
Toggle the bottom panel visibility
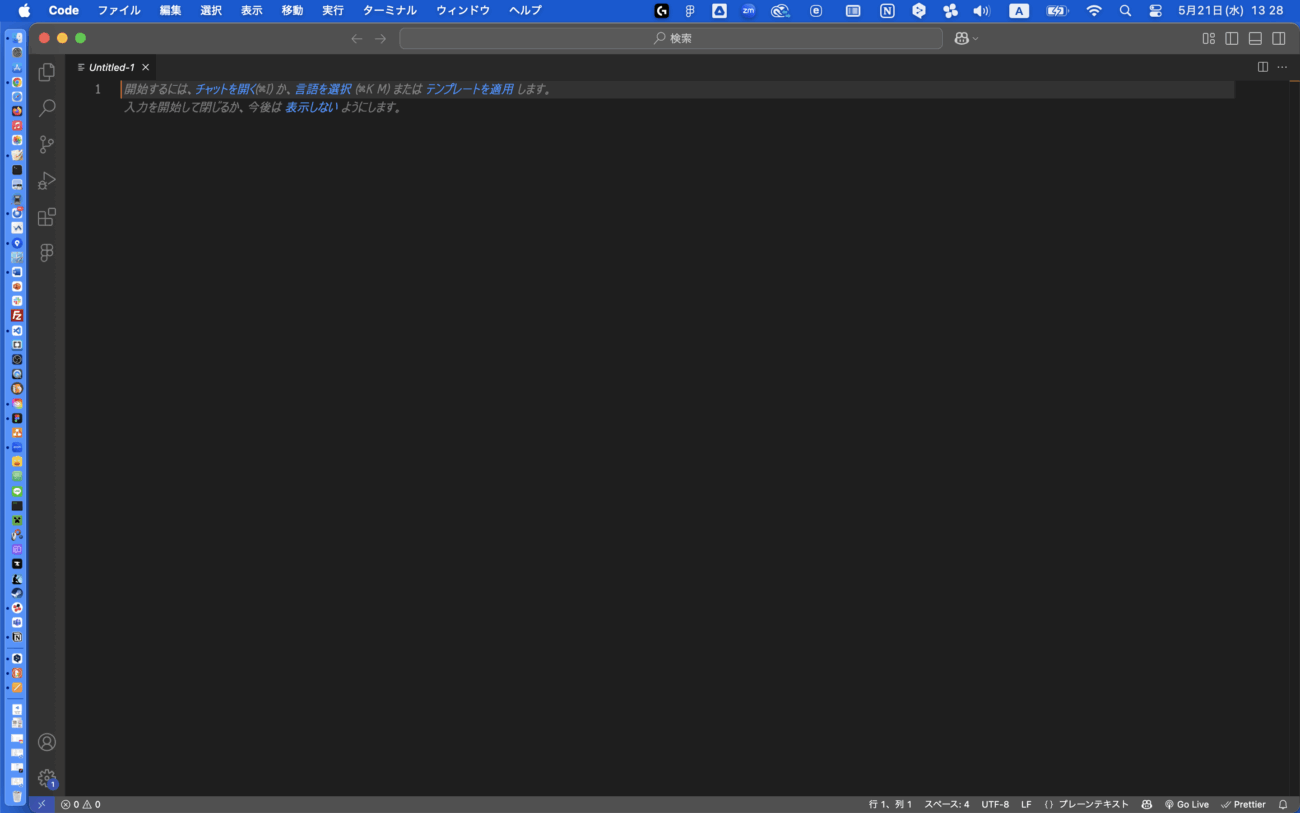point(1255,39)
